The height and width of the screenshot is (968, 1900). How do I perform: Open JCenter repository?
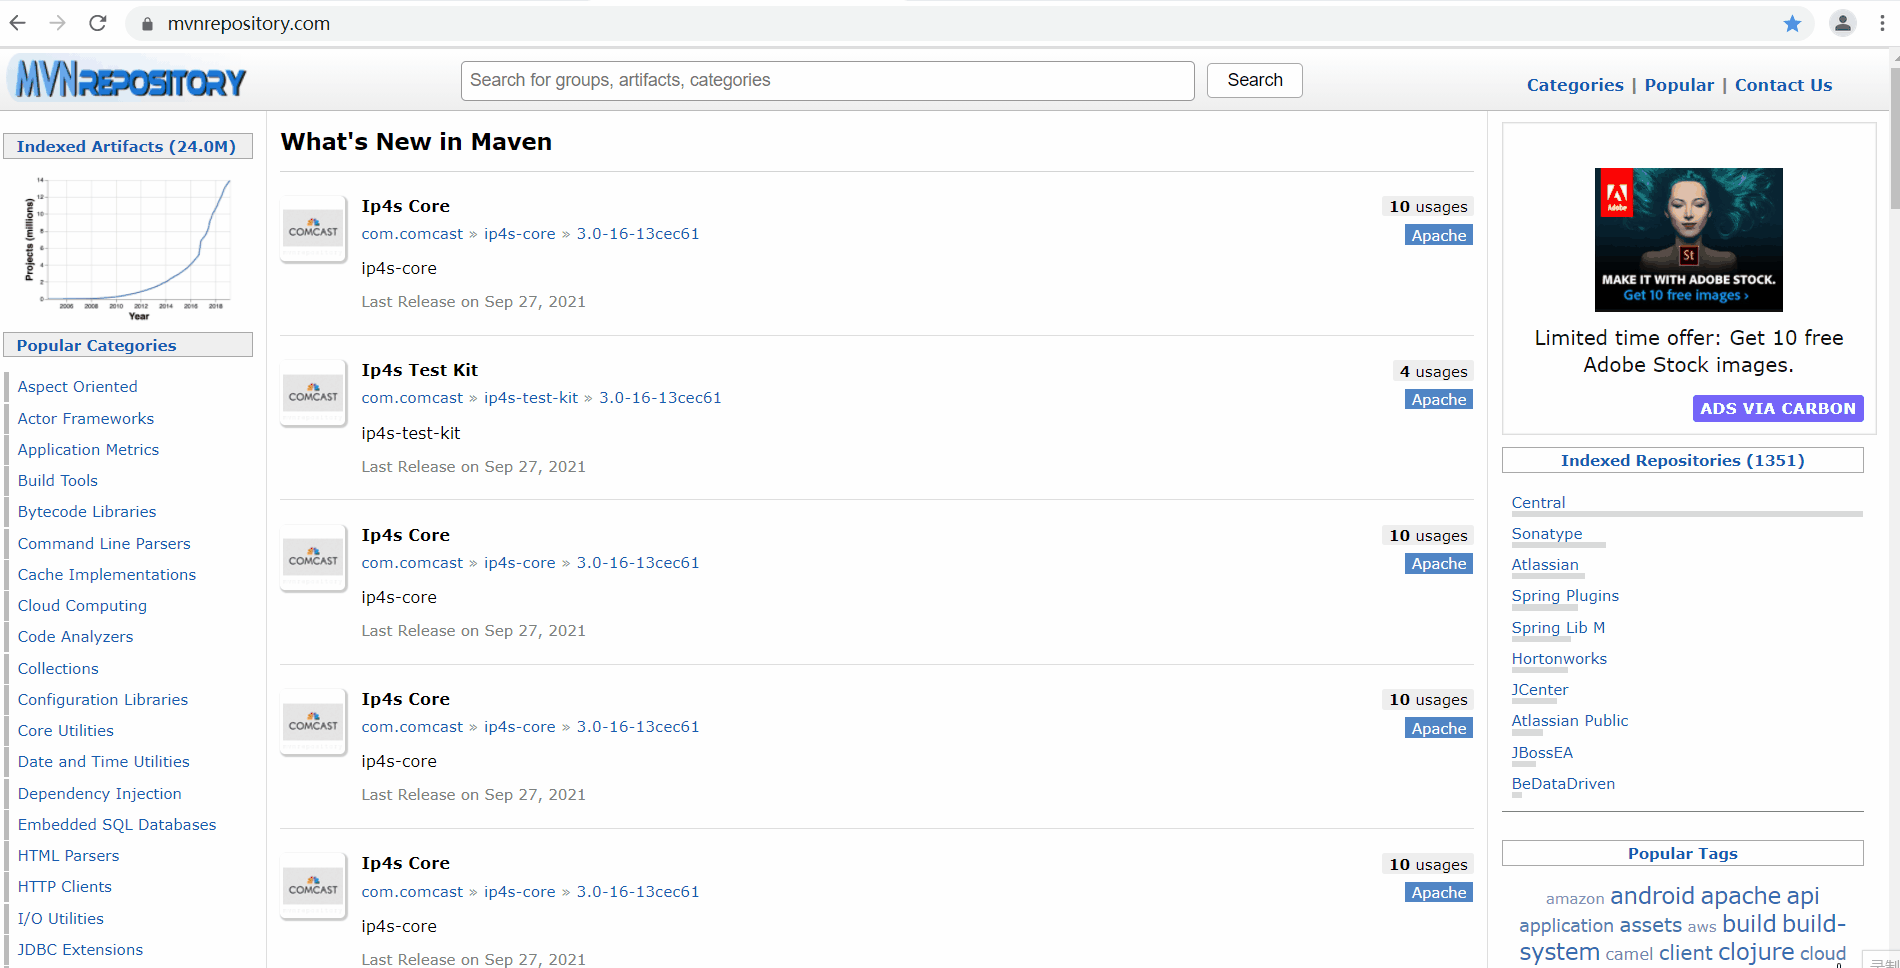tap(1540, 689)
